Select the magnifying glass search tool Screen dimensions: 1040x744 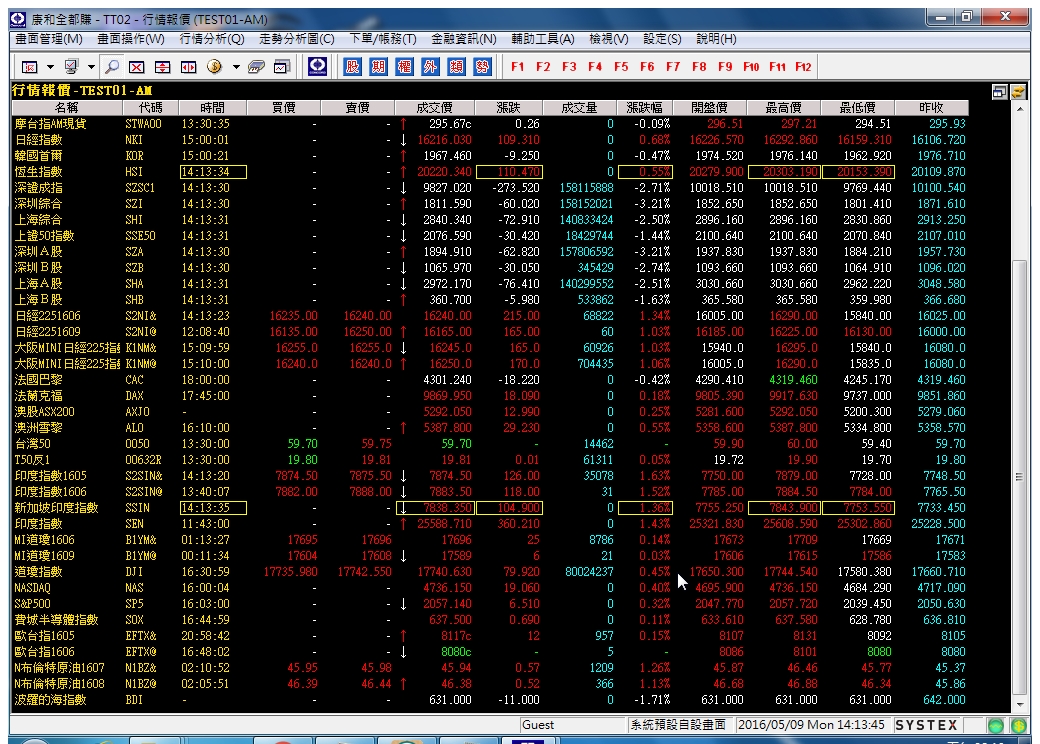(x=112, y=67)
